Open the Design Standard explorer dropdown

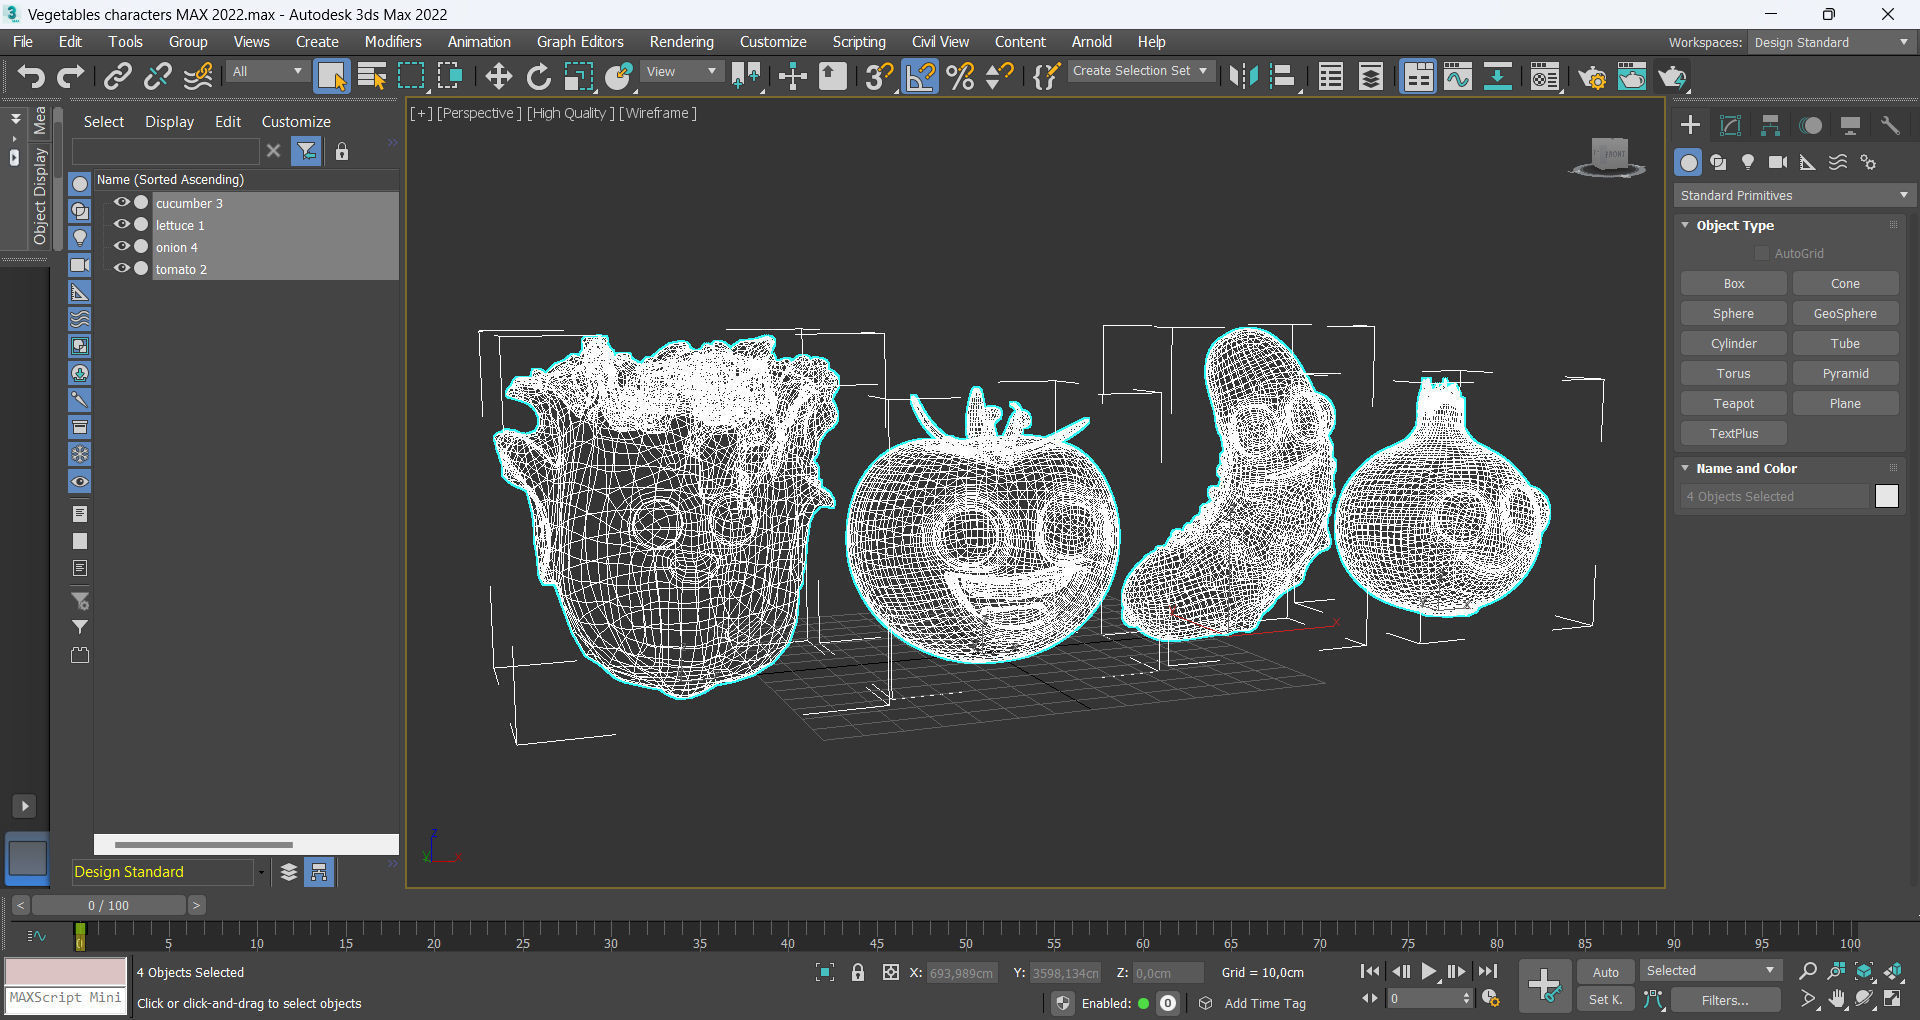tap(169, 872)
